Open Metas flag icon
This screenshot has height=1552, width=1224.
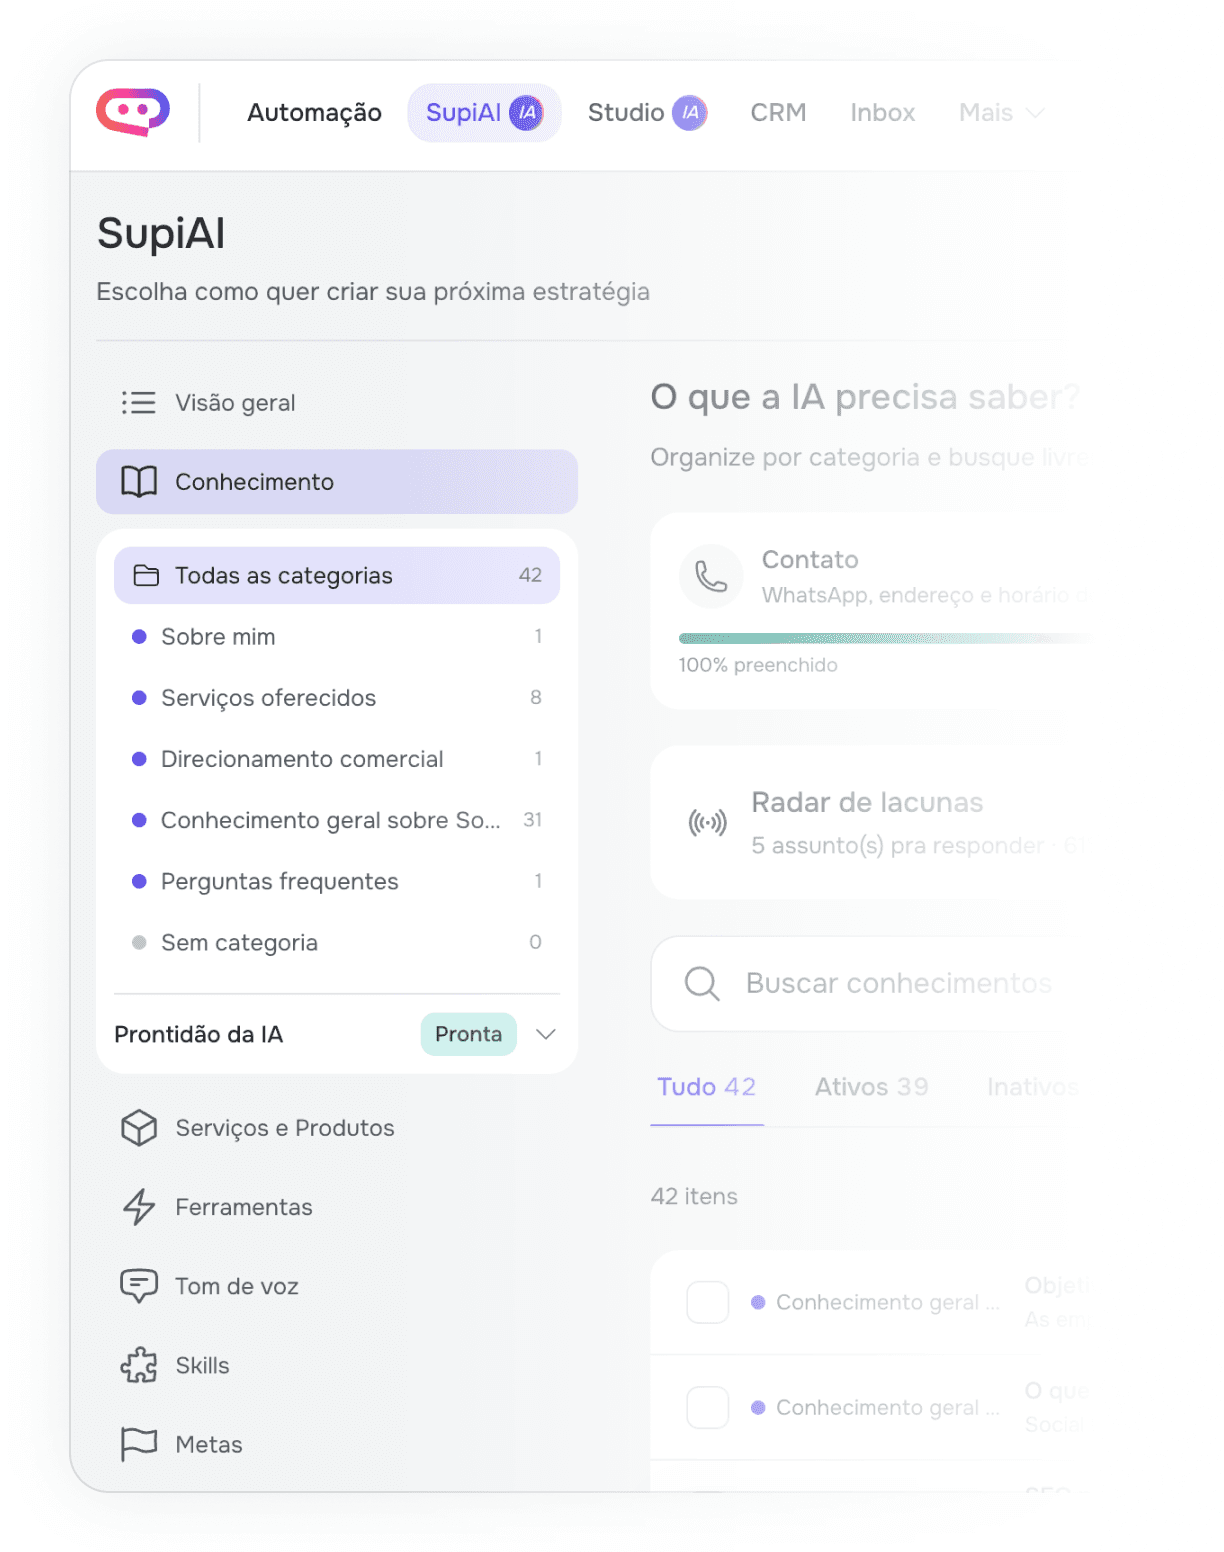point(139,1444)
